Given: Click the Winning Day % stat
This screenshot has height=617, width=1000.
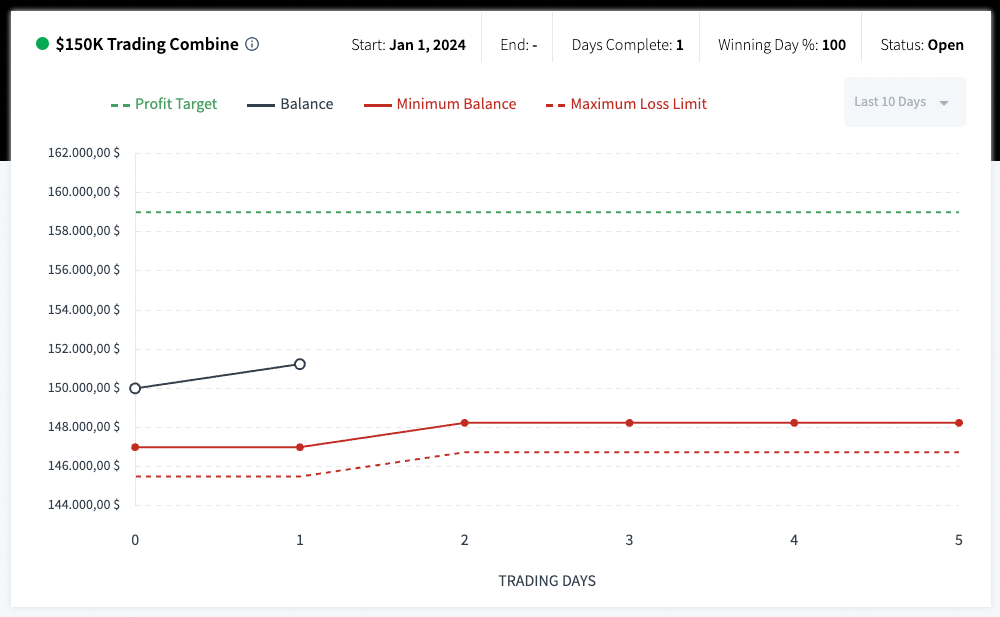Looking at the screenshot, I should point(781,45).
